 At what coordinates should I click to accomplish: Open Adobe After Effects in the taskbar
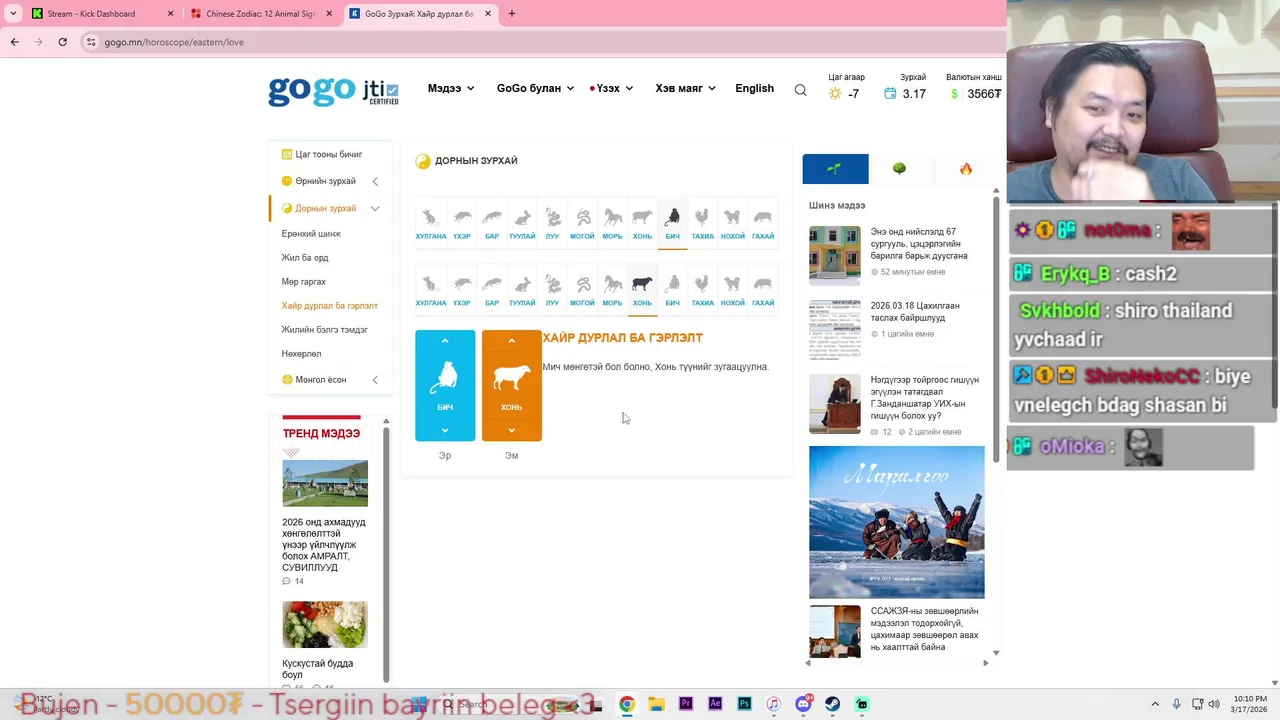pyautogui.click(x=715, y=704)
